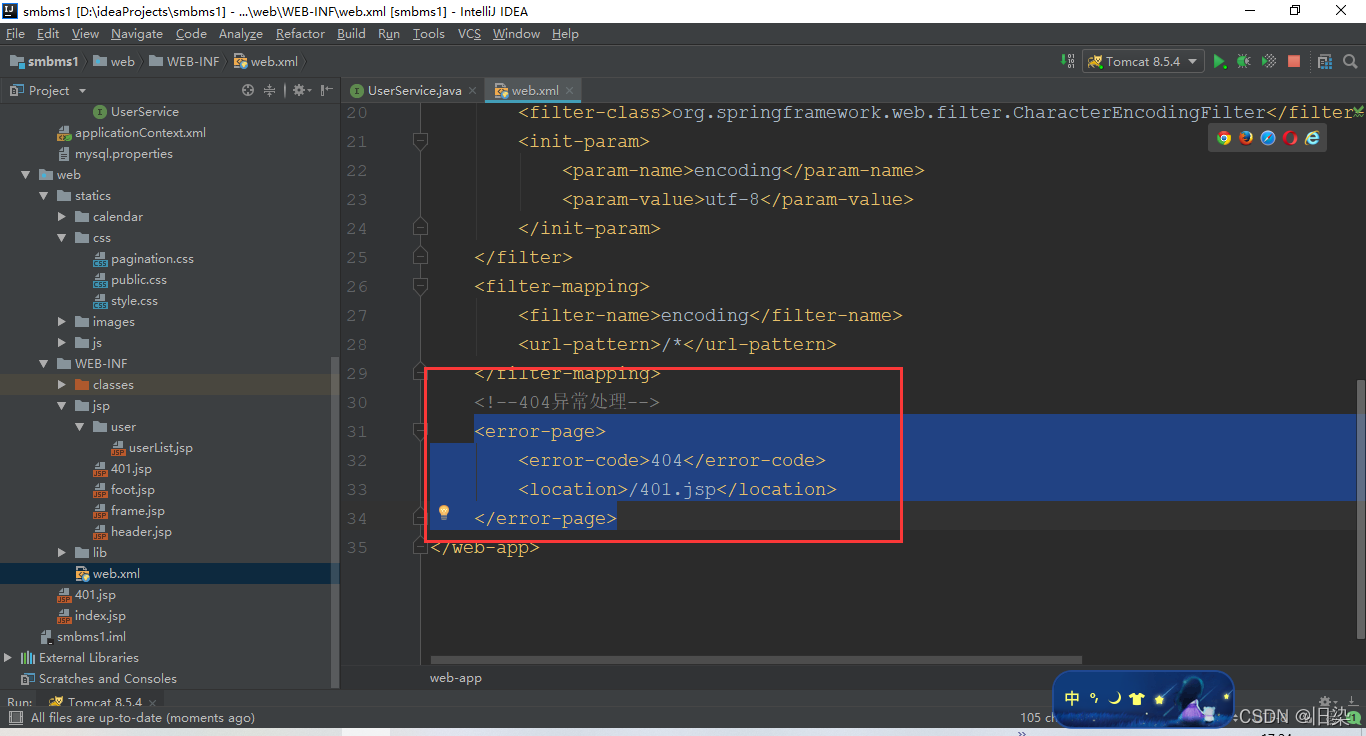This screenshot has height=736, width=1366.
Task: Open the Refactor menu
Action: 300,33
